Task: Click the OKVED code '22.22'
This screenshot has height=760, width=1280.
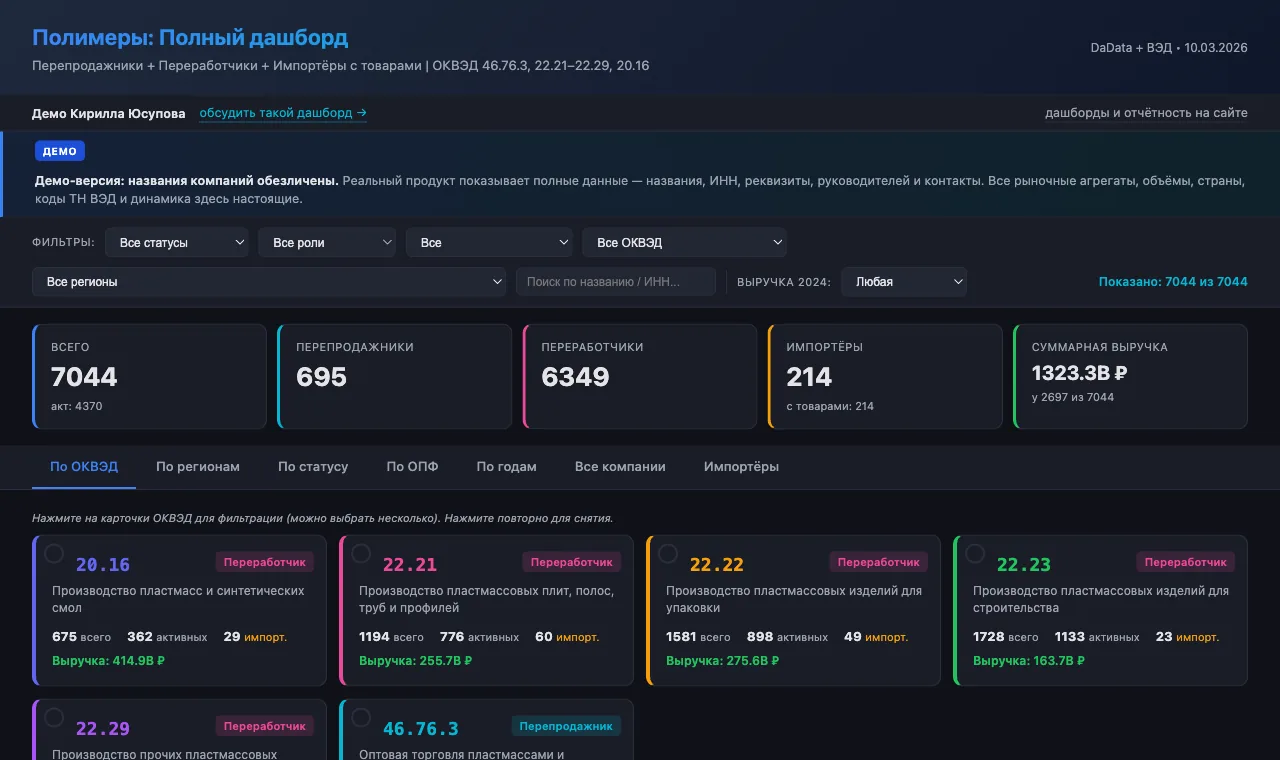Action: (x=717, y=565)
